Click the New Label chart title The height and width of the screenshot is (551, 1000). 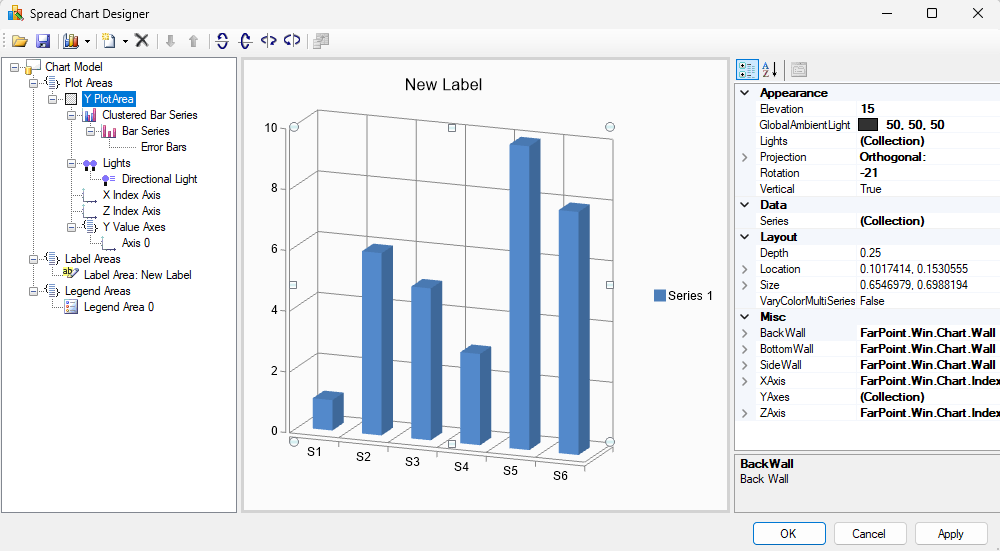tap(443, 85)
